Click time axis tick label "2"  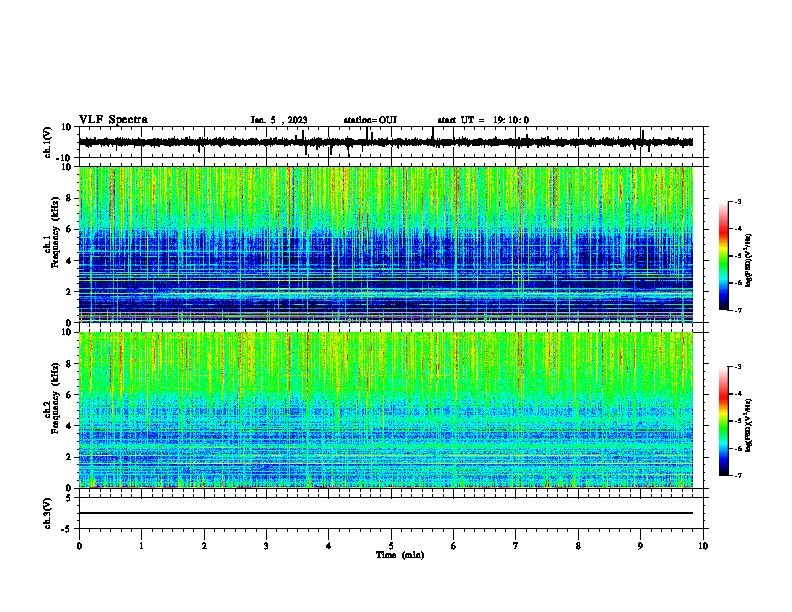(204, 546)
